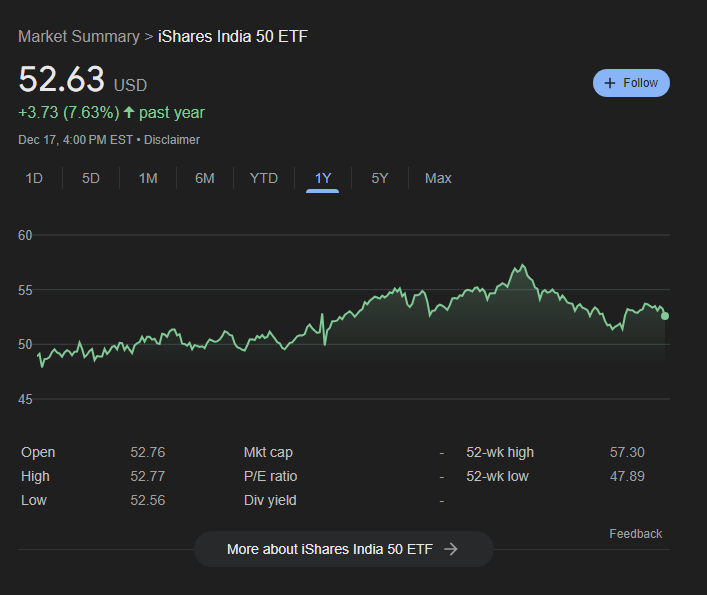Click the 52-wk low value 47.89
The width and height of the screenshot is (707, 595).
(x=627, y=476)
